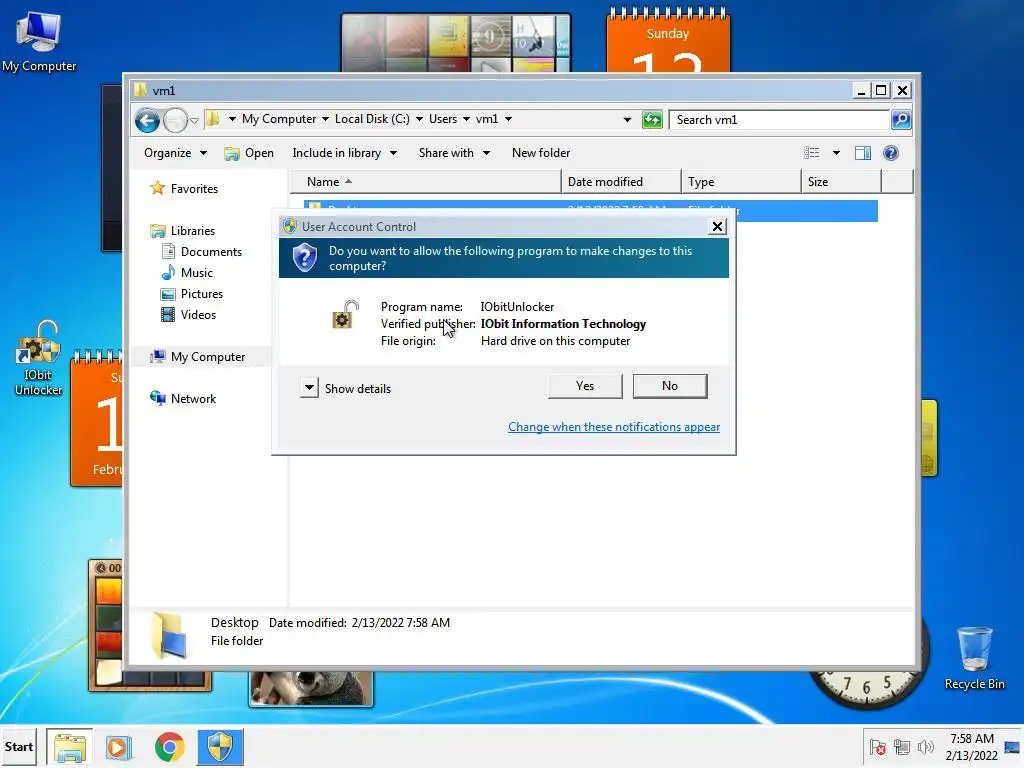The height and width of the screenshot is (768, 1024).
Task: Open Include in library menu
Action: (344, 153)
